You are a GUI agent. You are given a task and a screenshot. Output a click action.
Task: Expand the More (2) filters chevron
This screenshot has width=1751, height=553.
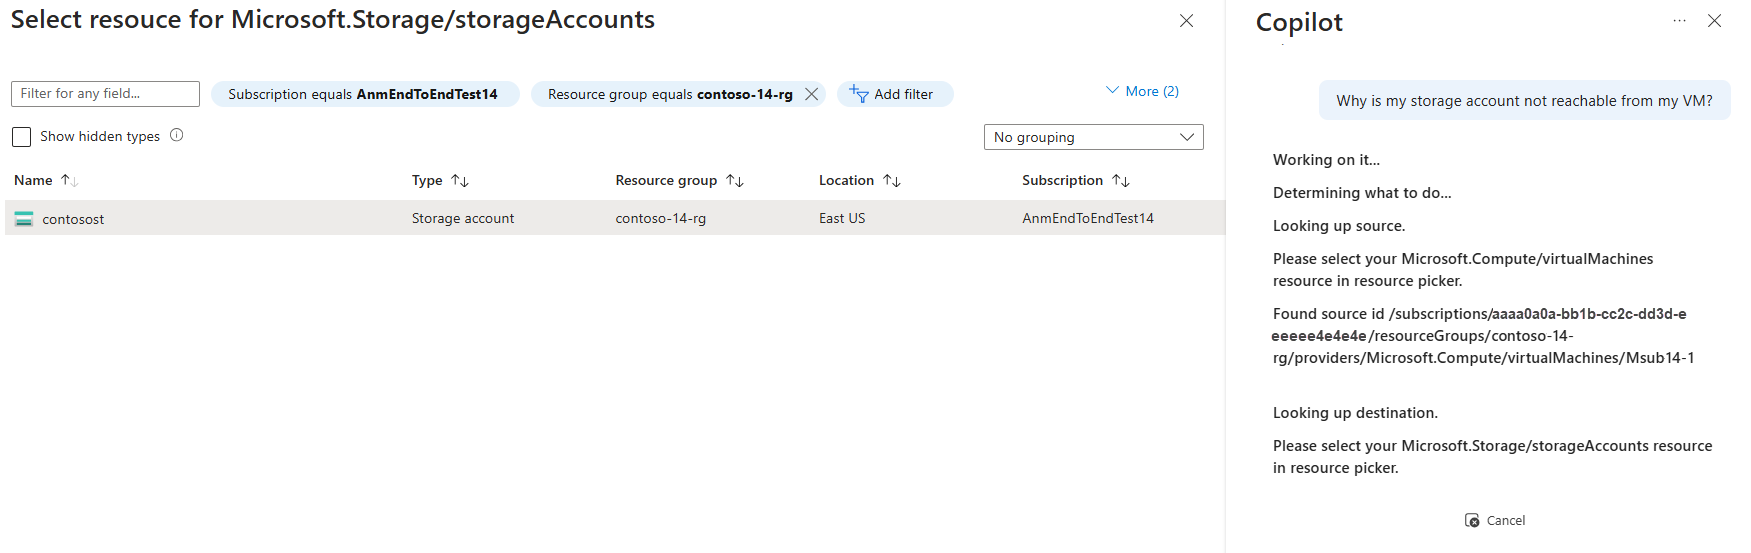pos(1112,91)
